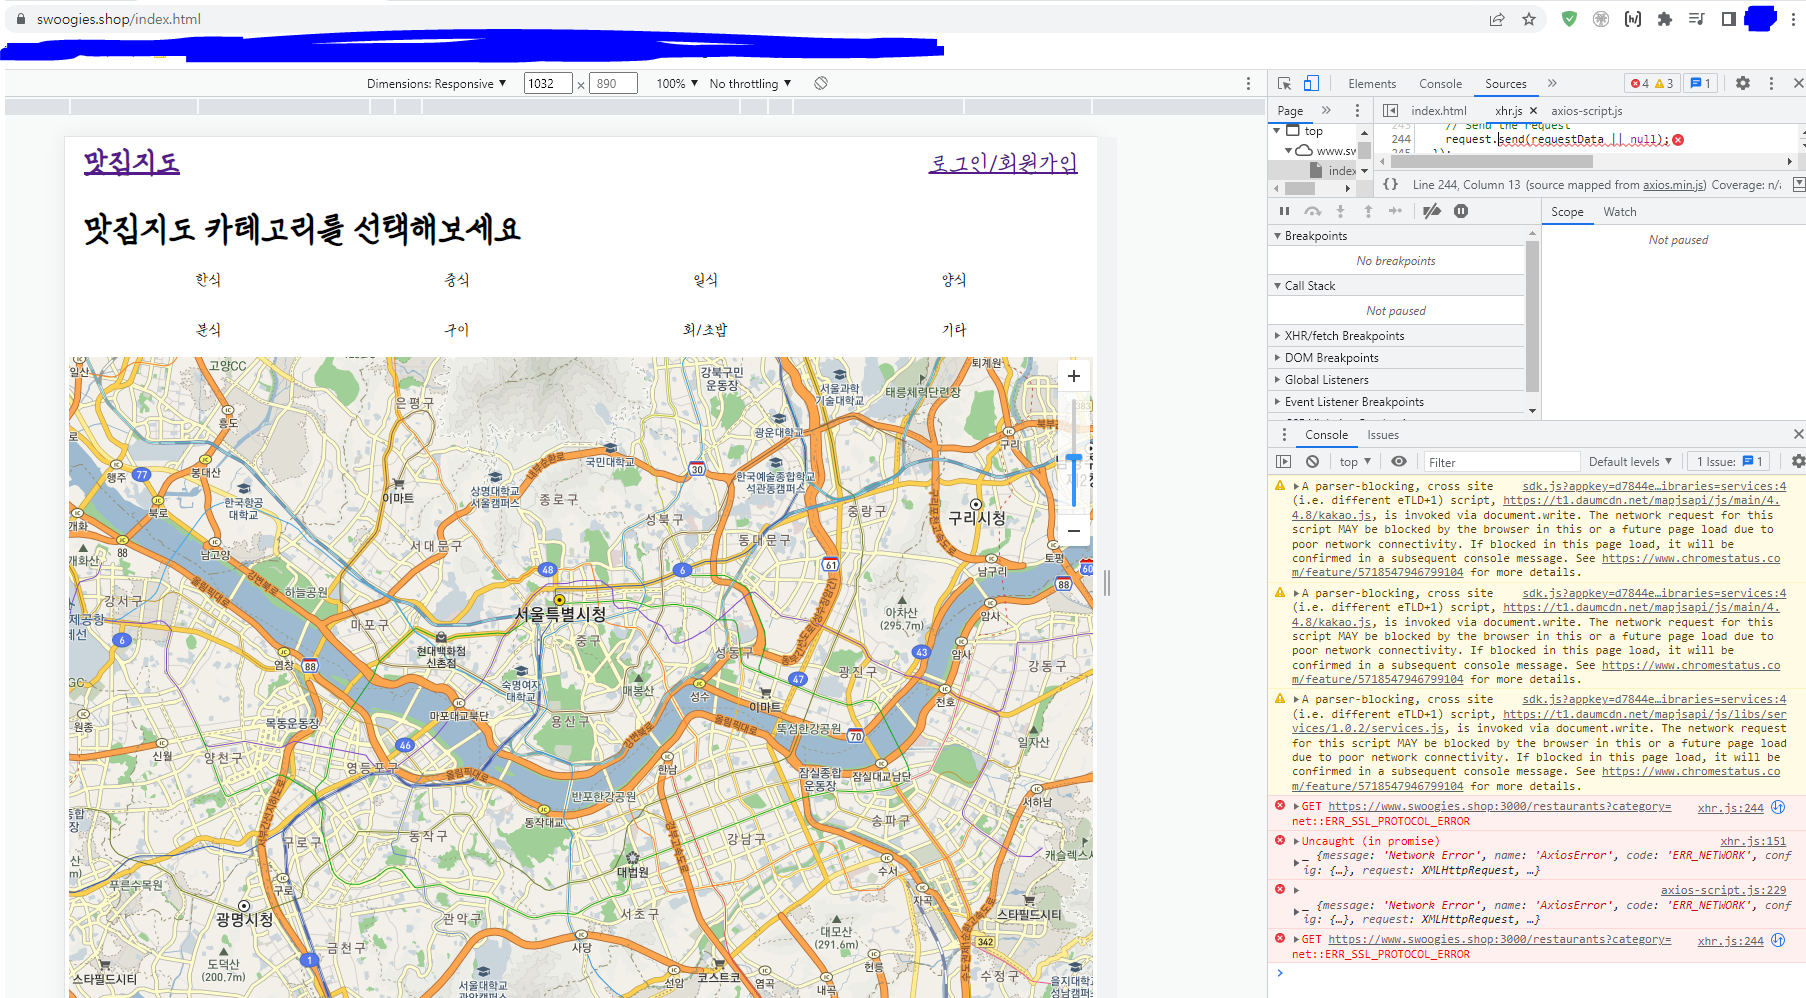Pause script execution button
Viewport: 1806px width, 998px height.
click(x=1284, y=211)
